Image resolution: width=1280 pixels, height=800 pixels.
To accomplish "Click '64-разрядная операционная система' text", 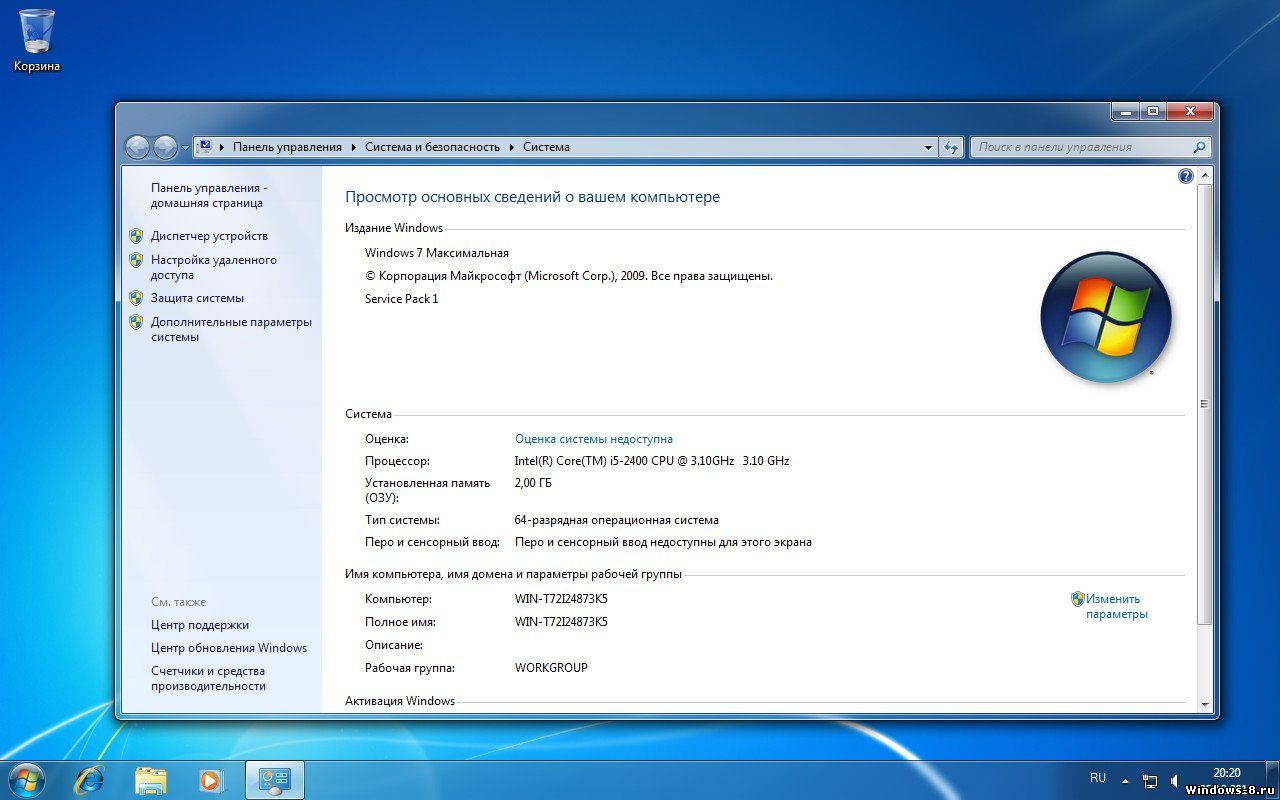I will tap(617, 520).
